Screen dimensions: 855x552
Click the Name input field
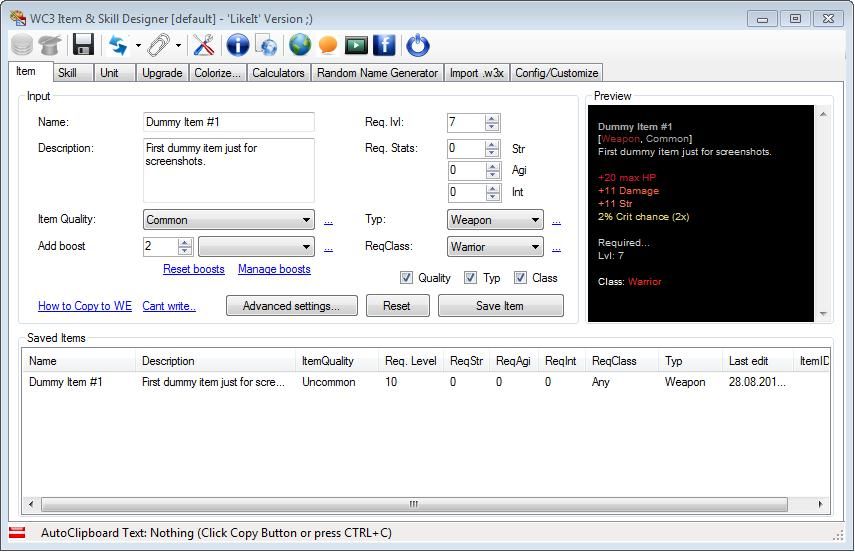pyautogui.click(x=229, y=122)
